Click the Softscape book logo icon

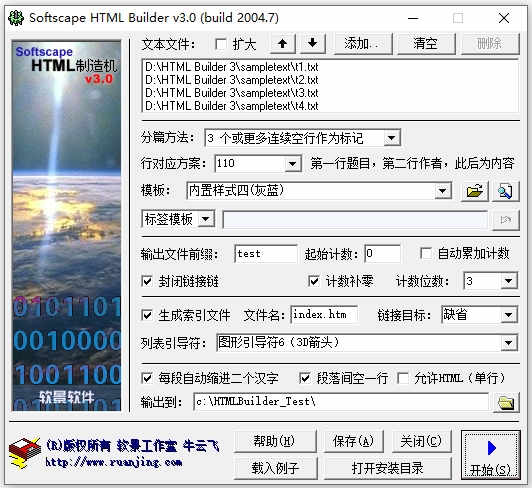pyautogui.click(x=24, y=453)
